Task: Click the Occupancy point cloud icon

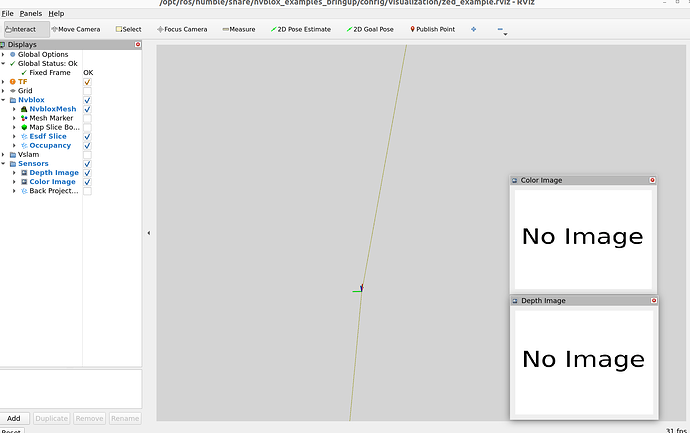Action: 24,146
